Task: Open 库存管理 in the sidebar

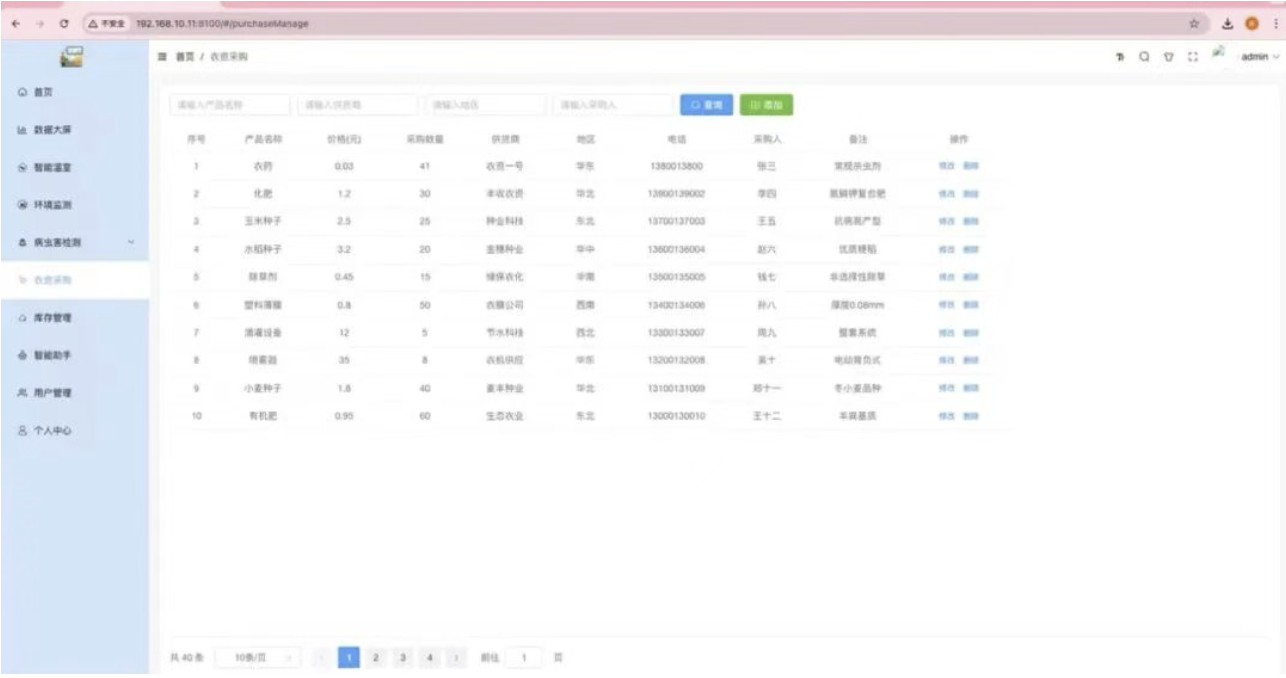Action: 75,318
